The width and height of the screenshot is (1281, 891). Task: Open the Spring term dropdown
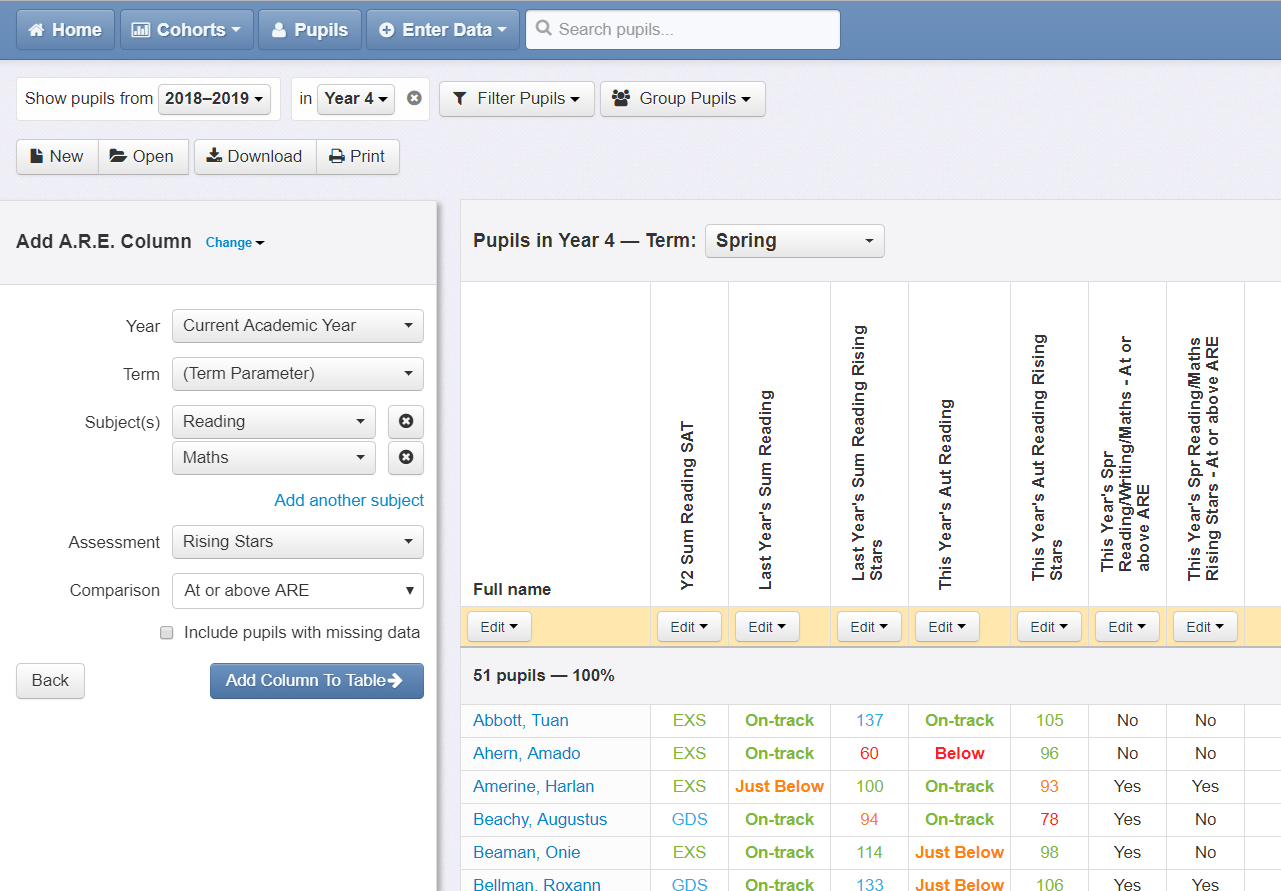tap(795, 241)
